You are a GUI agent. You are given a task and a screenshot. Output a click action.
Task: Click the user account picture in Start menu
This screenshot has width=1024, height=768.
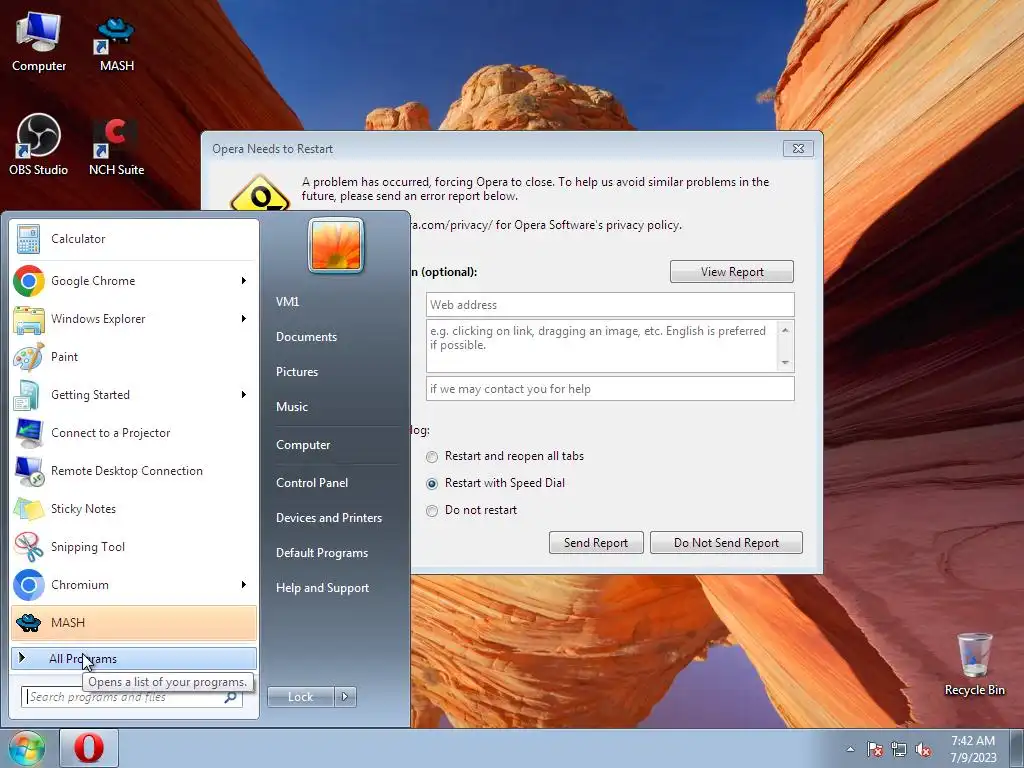pyautogui.click(x=336, y=246)
